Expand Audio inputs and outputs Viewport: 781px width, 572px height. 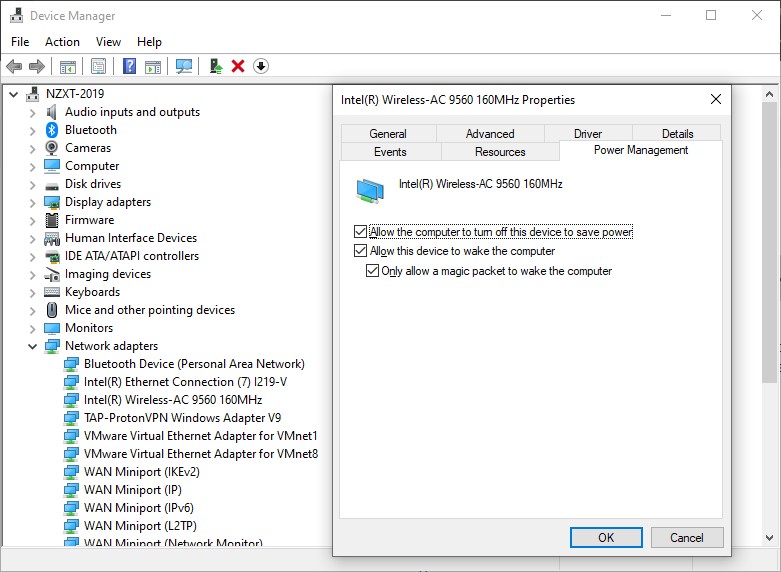tap(32, 113)
